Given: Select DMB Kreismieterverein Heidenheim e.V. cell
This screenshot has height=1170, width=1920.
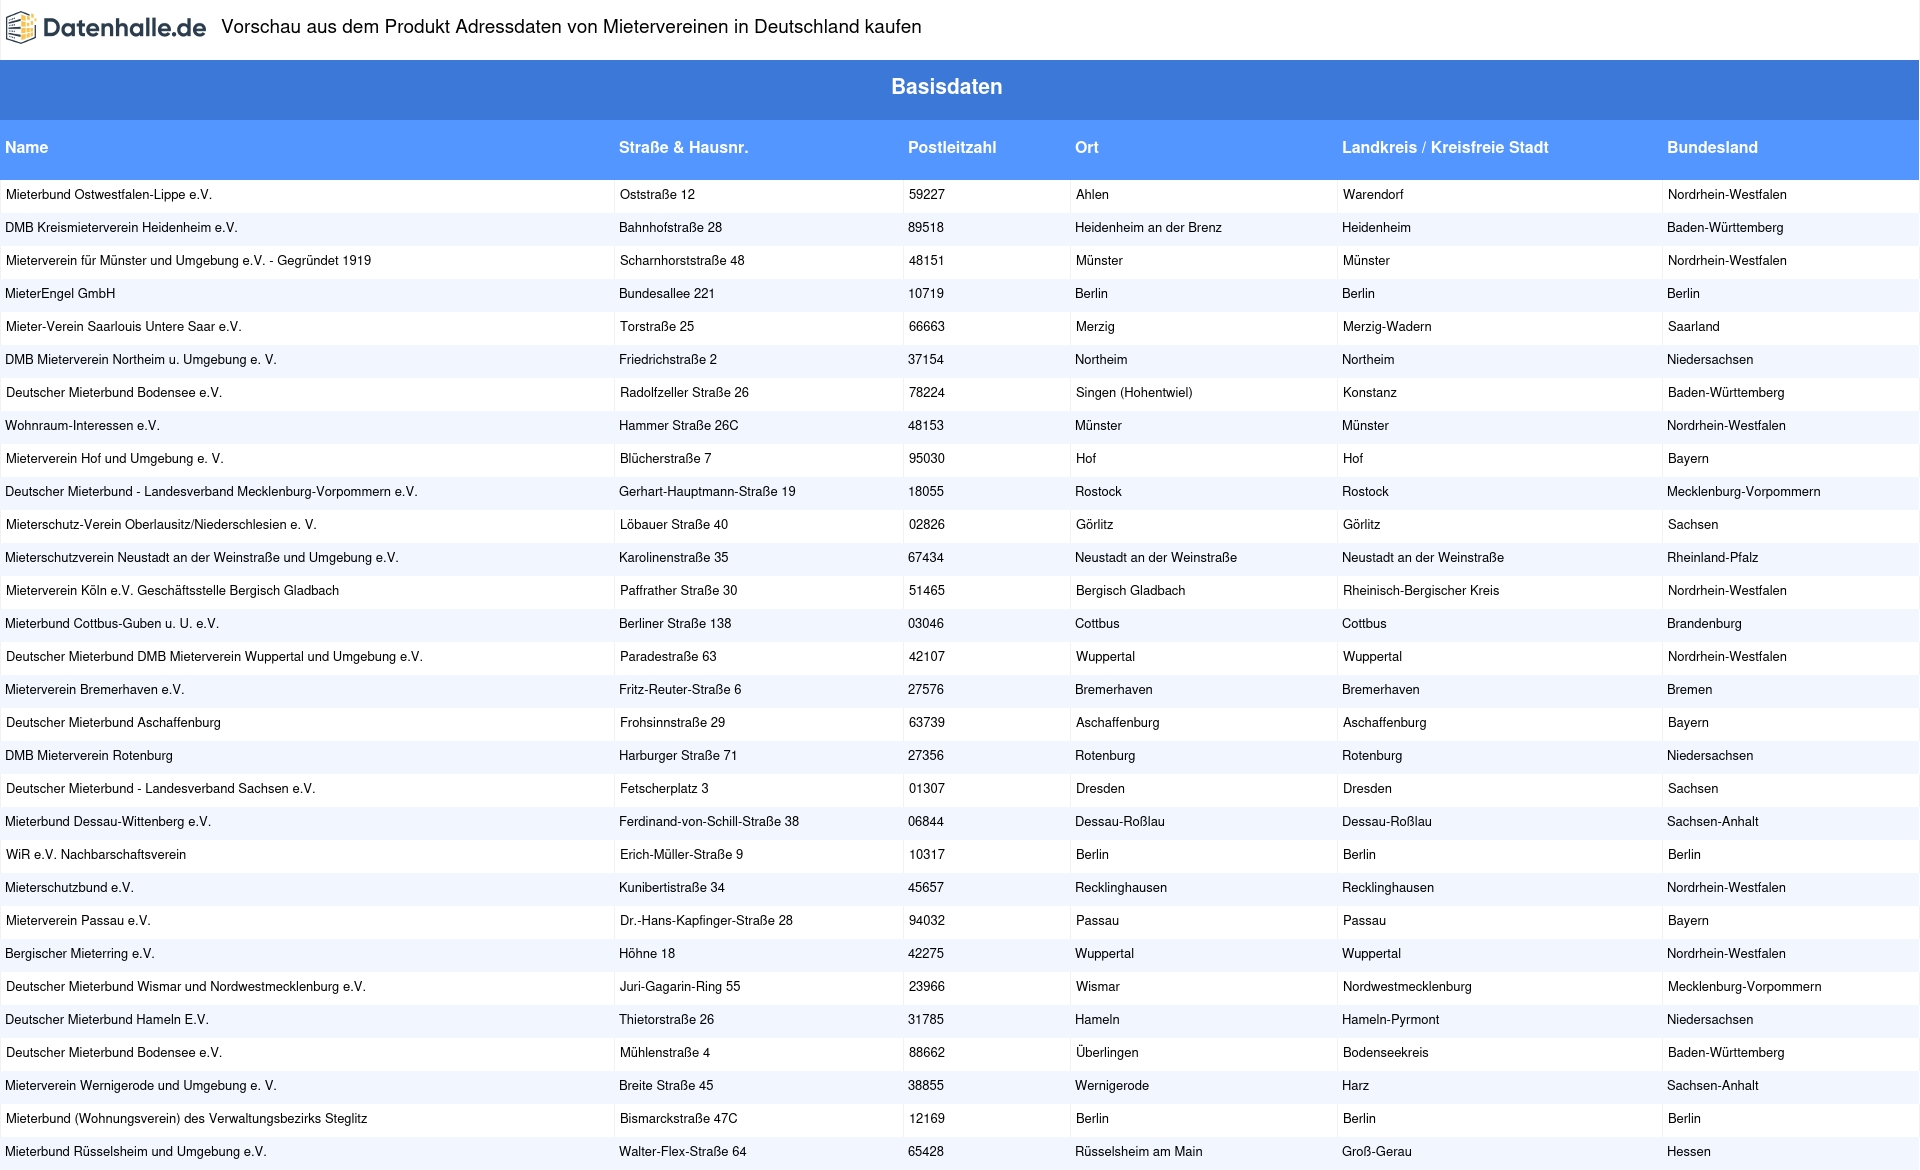Looking at the screenshot, I should (x=121, y=228).
